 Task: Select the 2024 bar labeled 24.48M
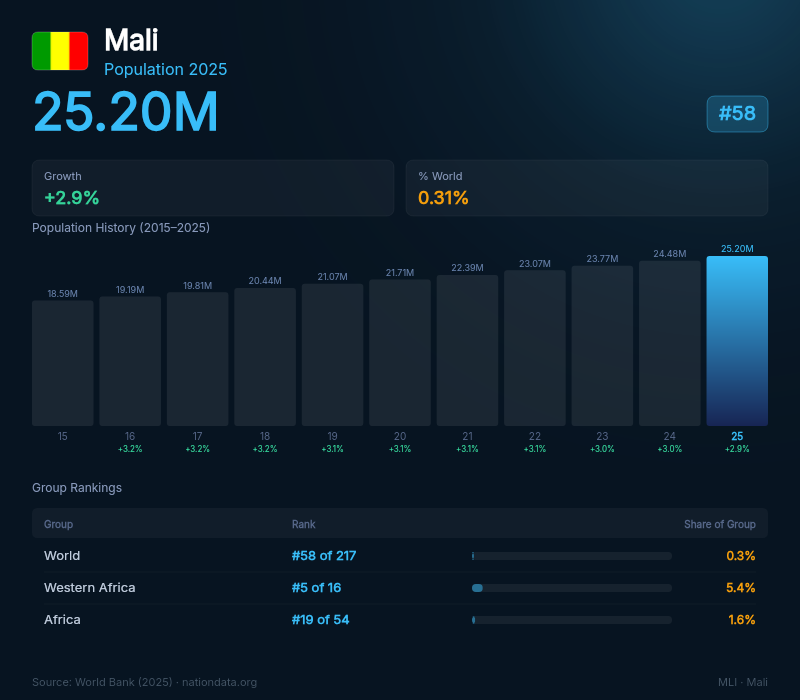(x=669, y=343)
